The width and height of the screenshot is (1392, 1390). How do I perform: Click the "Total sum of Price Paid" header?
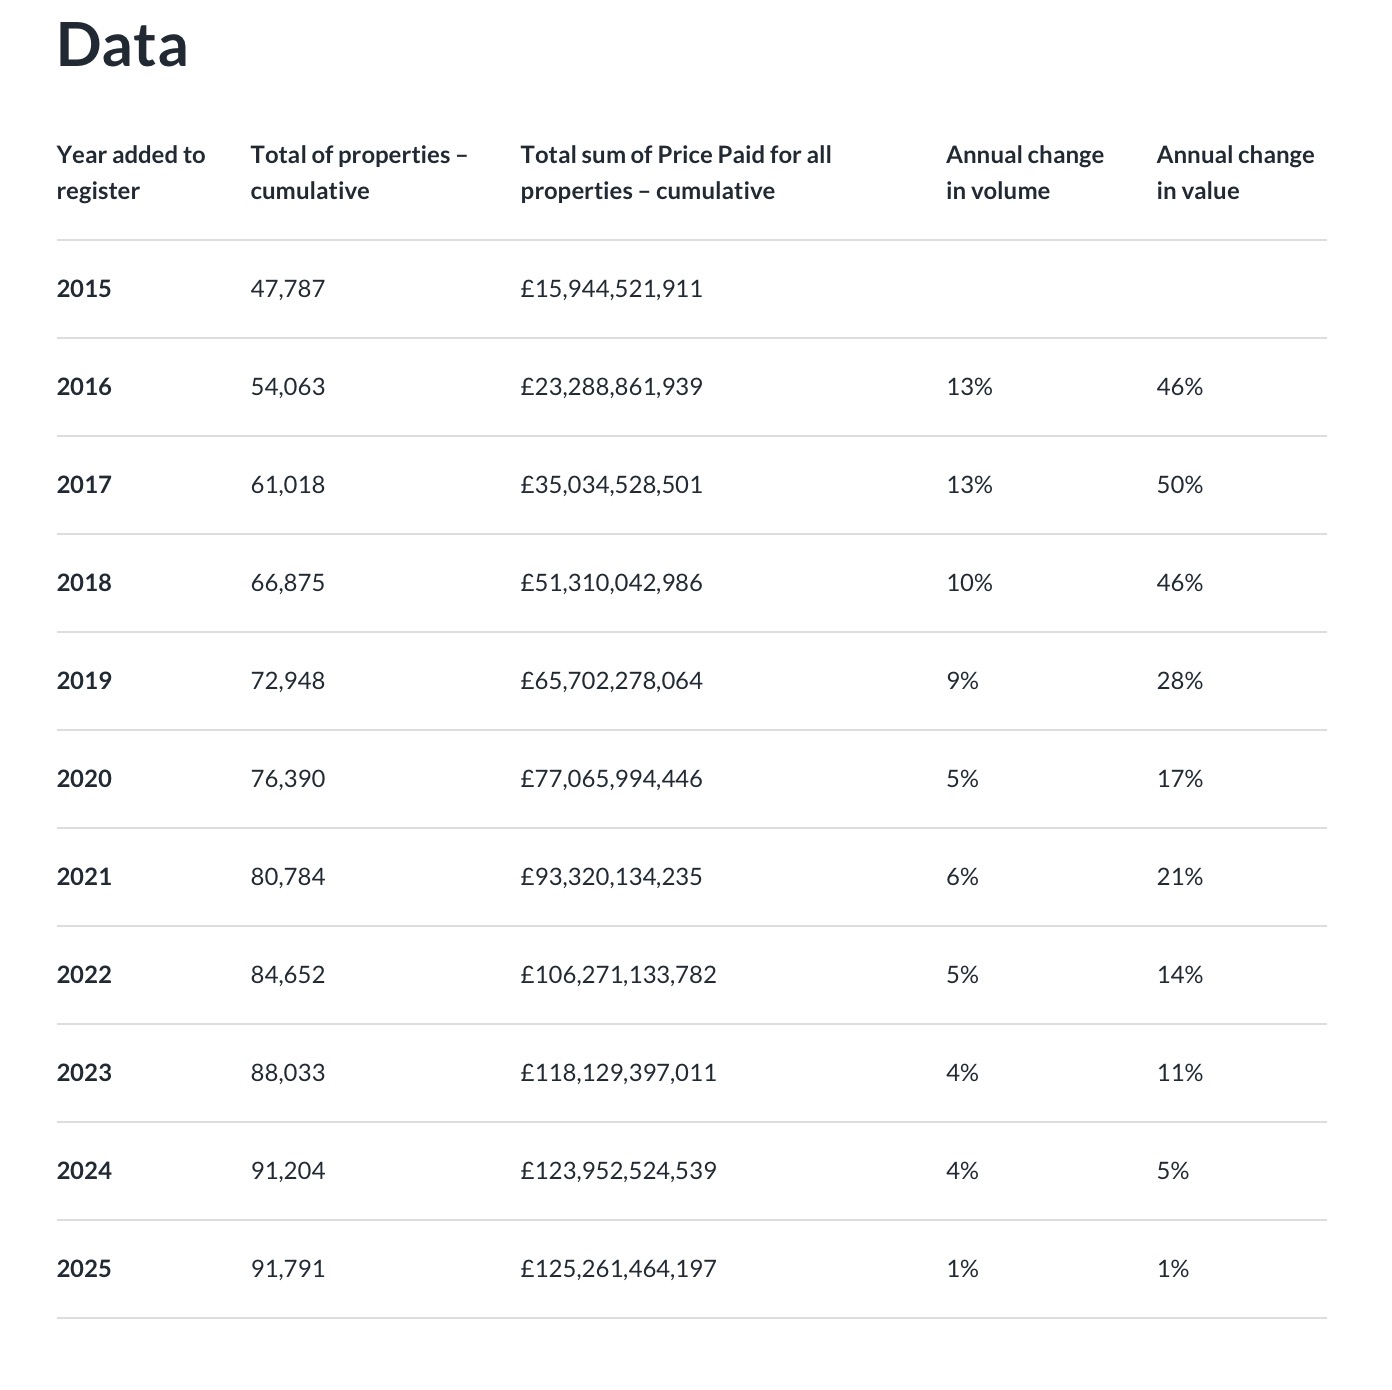coord(675,173)
